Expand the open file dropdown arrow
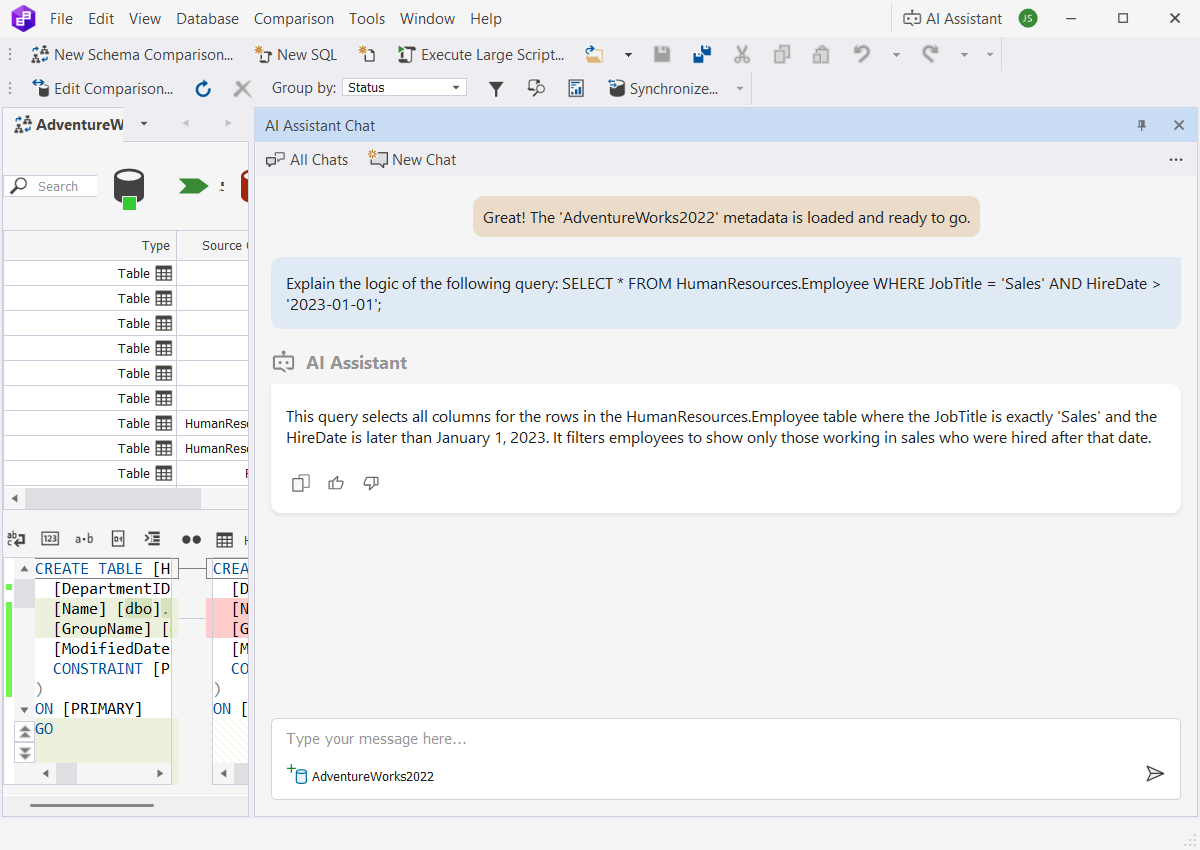This screenshot has height=850, width=1200. click(x=628, y=55)
